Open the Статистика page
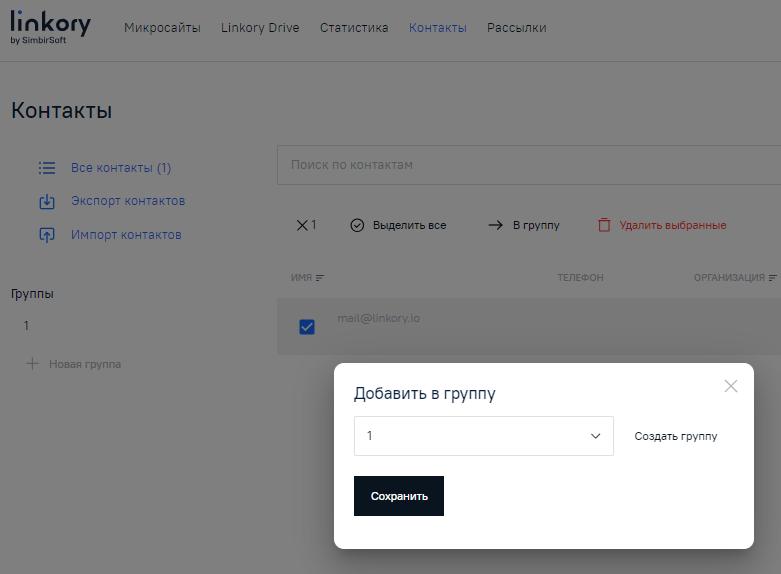Viewport: 781px width, 574px height. (x=354, y=28)
